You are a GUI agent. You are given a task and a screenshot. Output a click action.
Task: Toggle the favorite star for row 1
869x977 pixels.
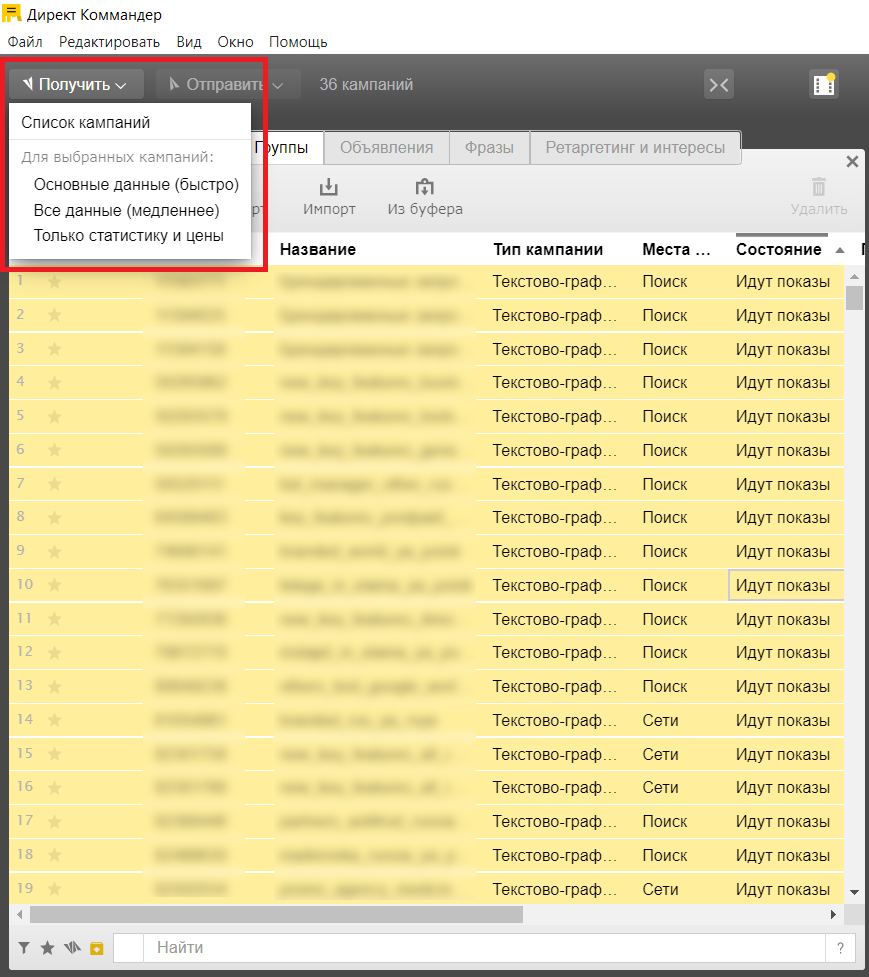click(x=55, y=282)
